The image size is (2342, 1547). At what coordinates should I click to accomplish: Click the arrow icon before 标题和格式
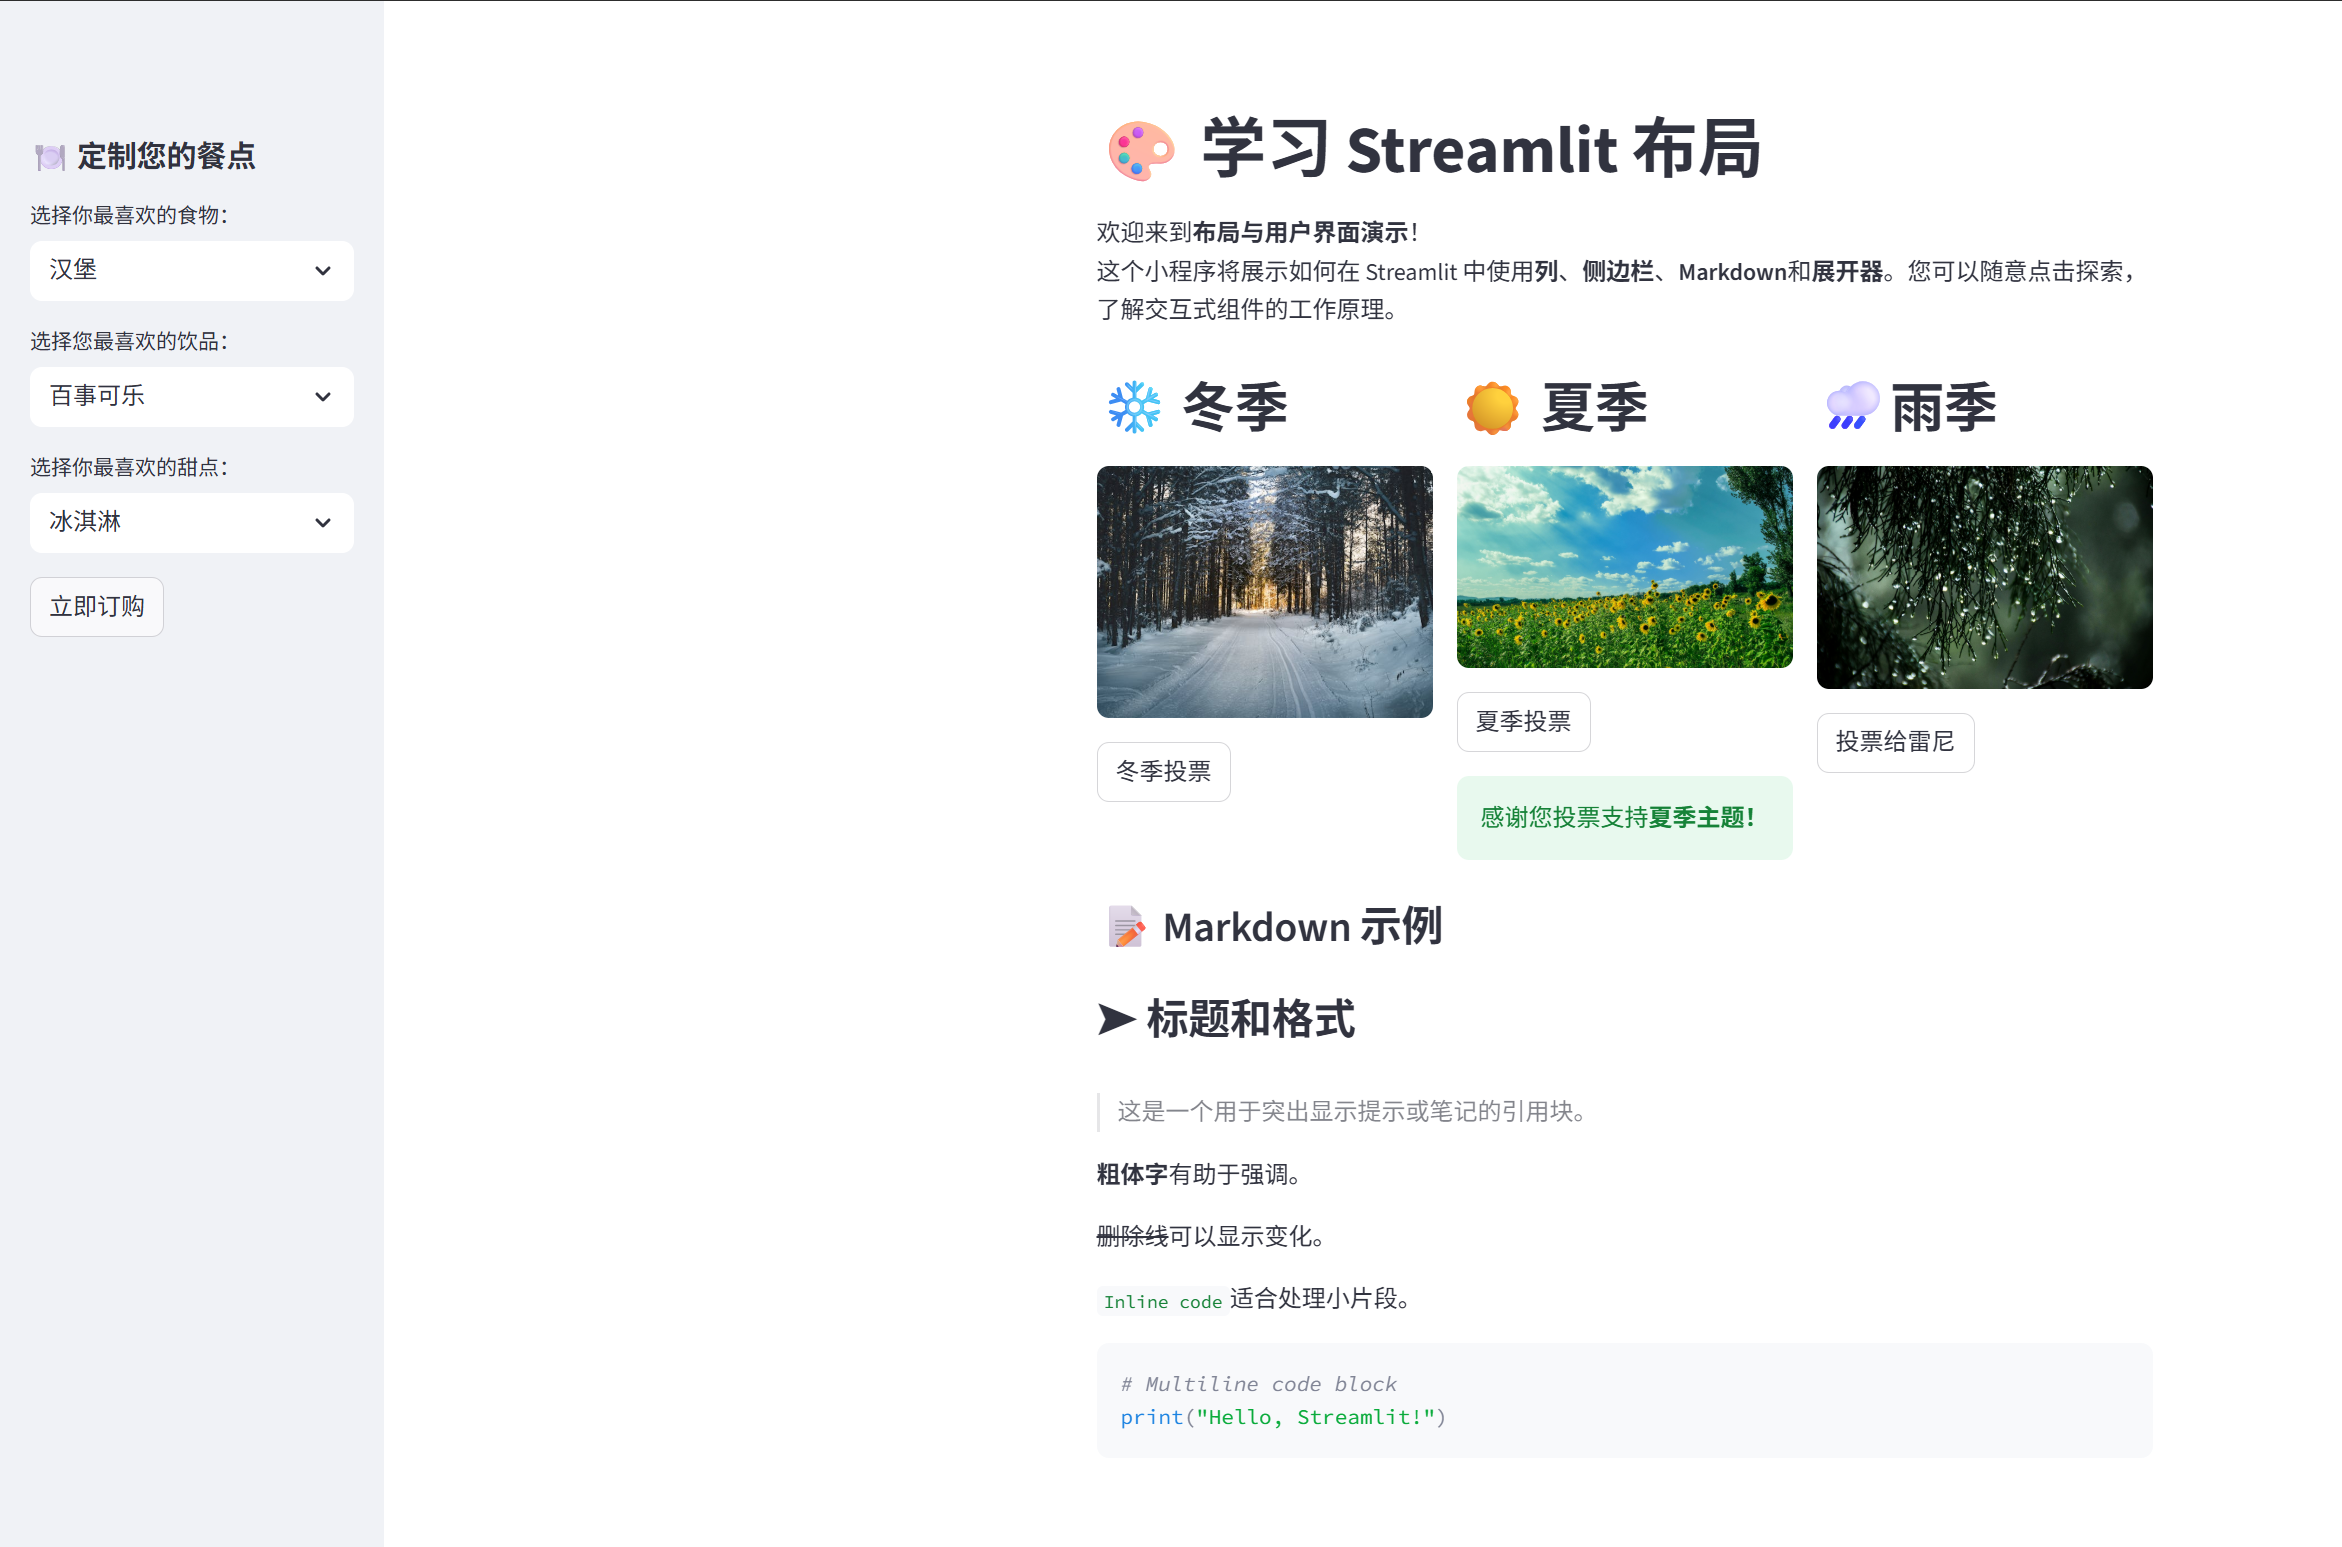tap(1116, 1019)
